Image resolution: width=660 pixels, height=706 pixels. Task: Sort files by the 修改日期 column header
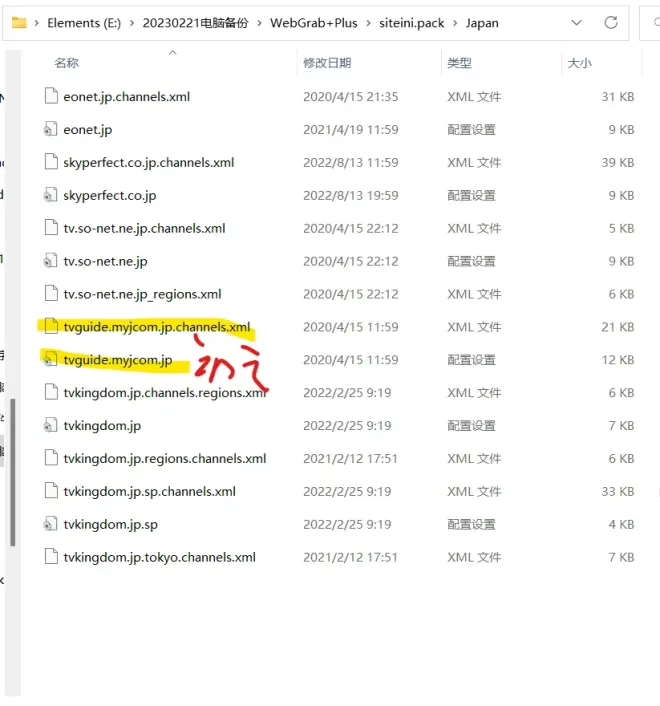[x=327, y=63]
